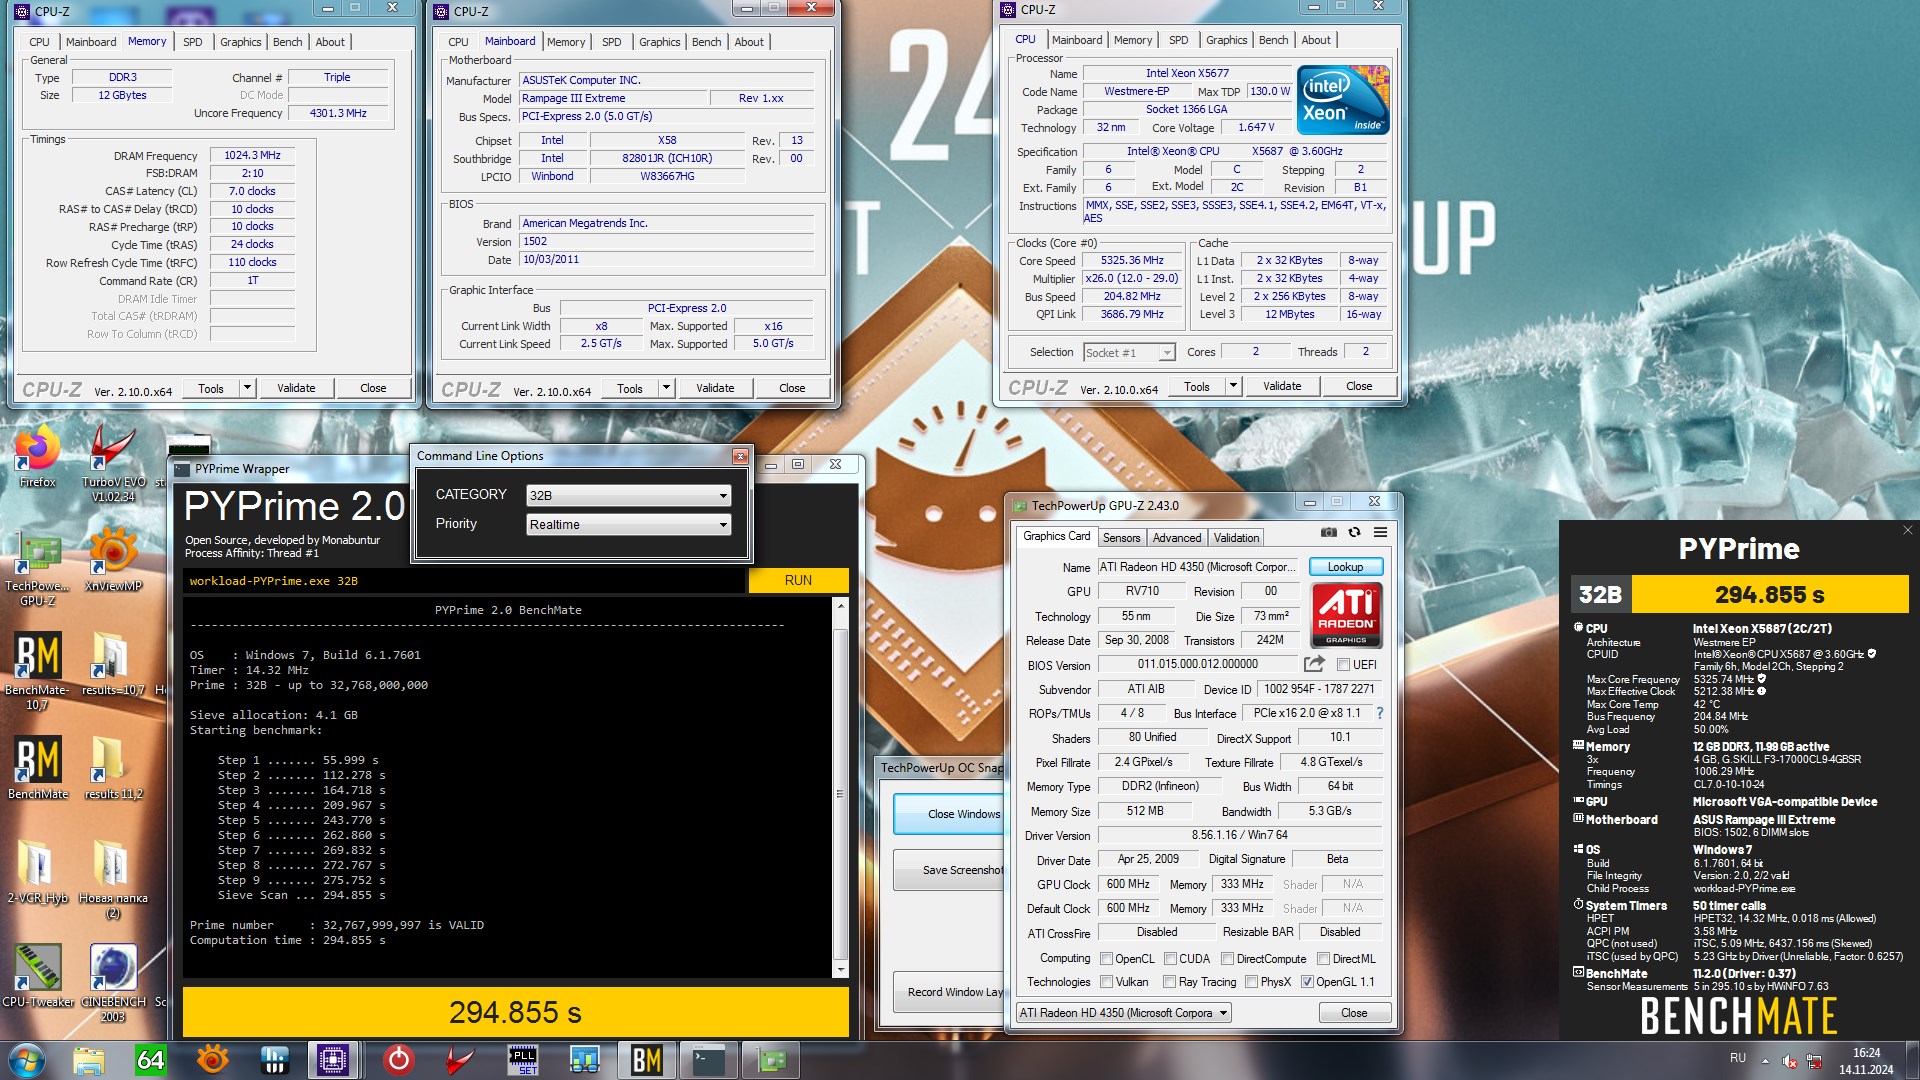The image size is (1920, 1080).
Task: Click BenchMate BM taskbar icon
Action: coord(646,1059)
